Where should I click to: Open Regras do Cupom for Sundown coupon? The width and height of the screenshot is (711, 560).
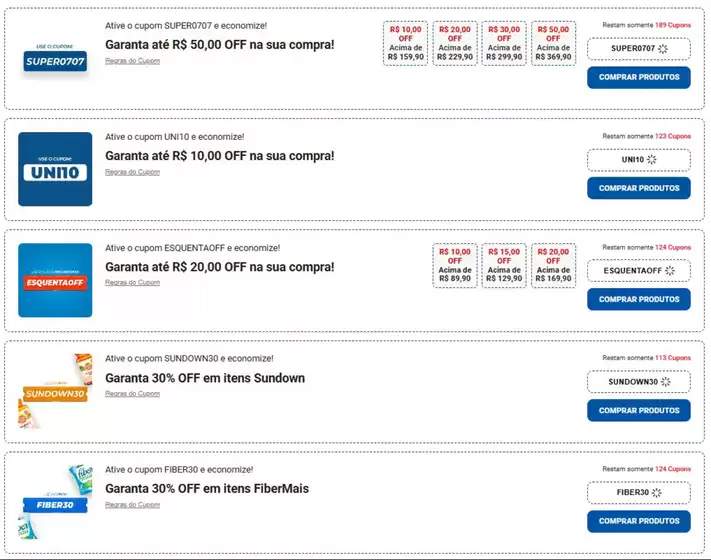(132, 394)
